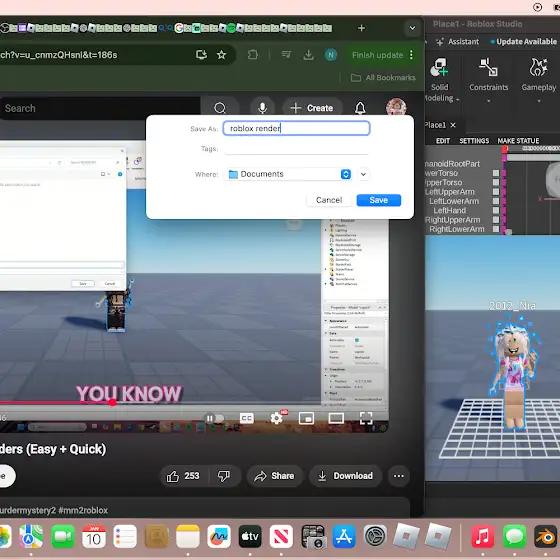Start YouTube voice search with microphone
The width and height of the screenshot is (560, 560).
(x=262, y=108)
